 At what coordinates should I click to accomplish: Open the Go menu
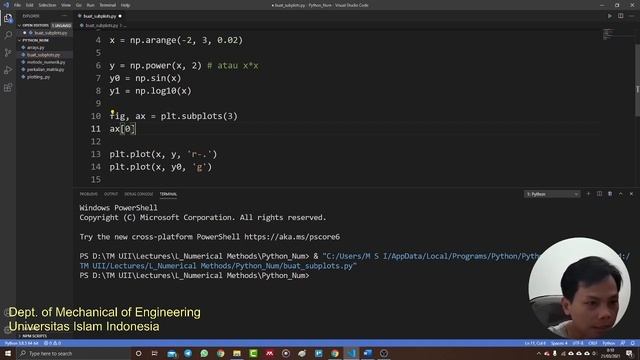[78, 5]
